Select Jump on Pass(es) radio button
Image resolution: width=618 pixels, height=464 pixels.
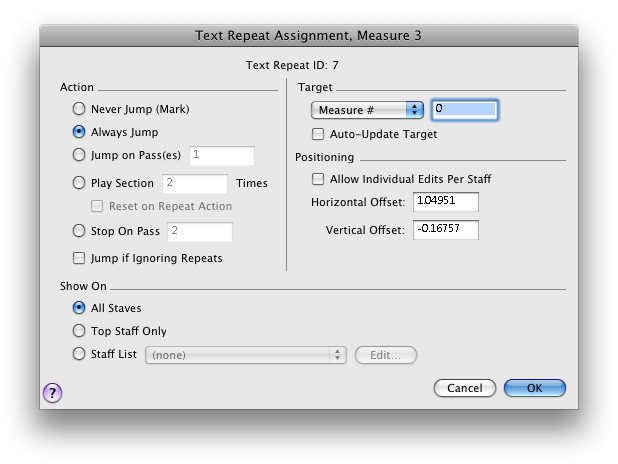coord(79,155)
